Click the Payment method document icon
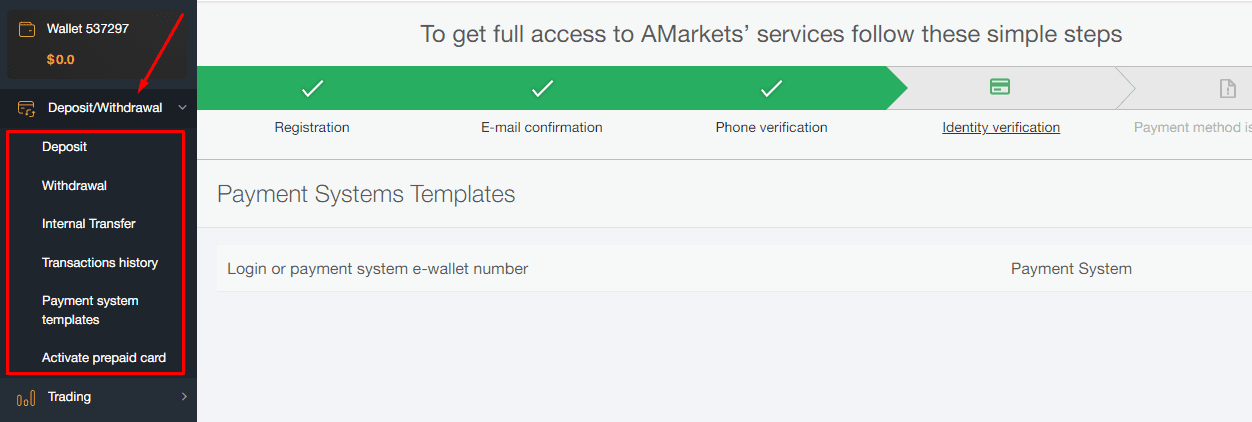 coord(1228,88)
